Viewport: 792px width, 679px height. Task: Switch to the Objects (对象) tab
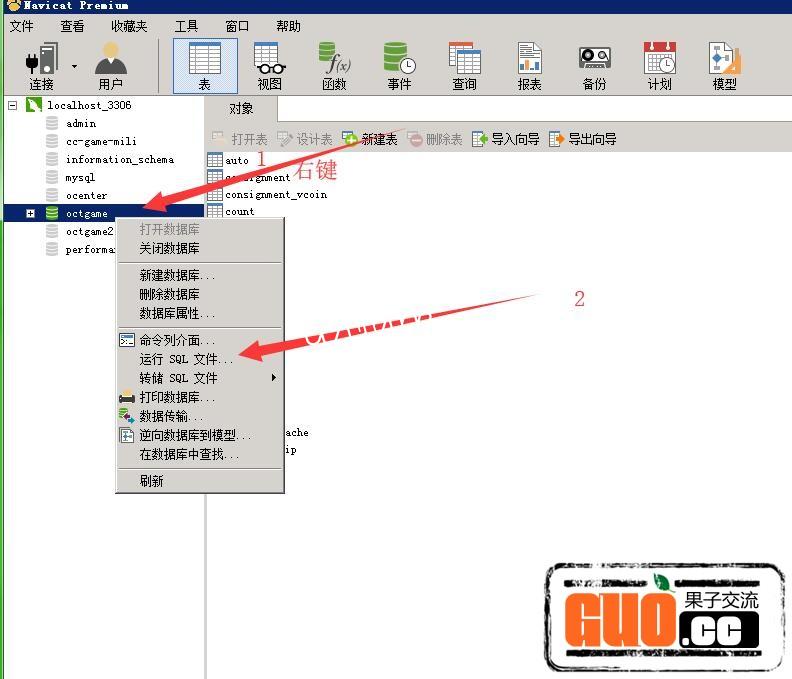(x=241, y=108)
